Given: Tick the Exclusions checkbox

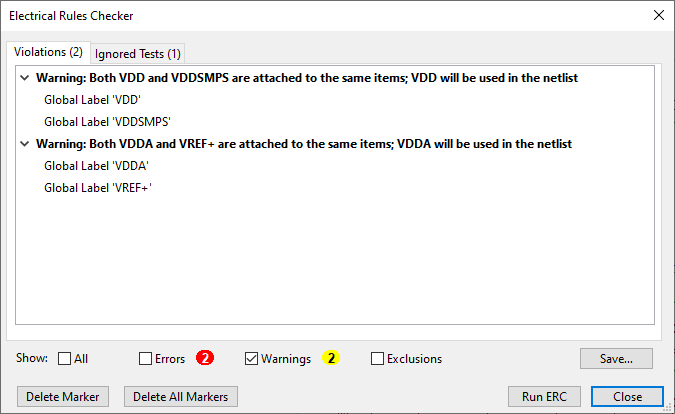Looking at the screenshot, I should (x=378, y=359).
